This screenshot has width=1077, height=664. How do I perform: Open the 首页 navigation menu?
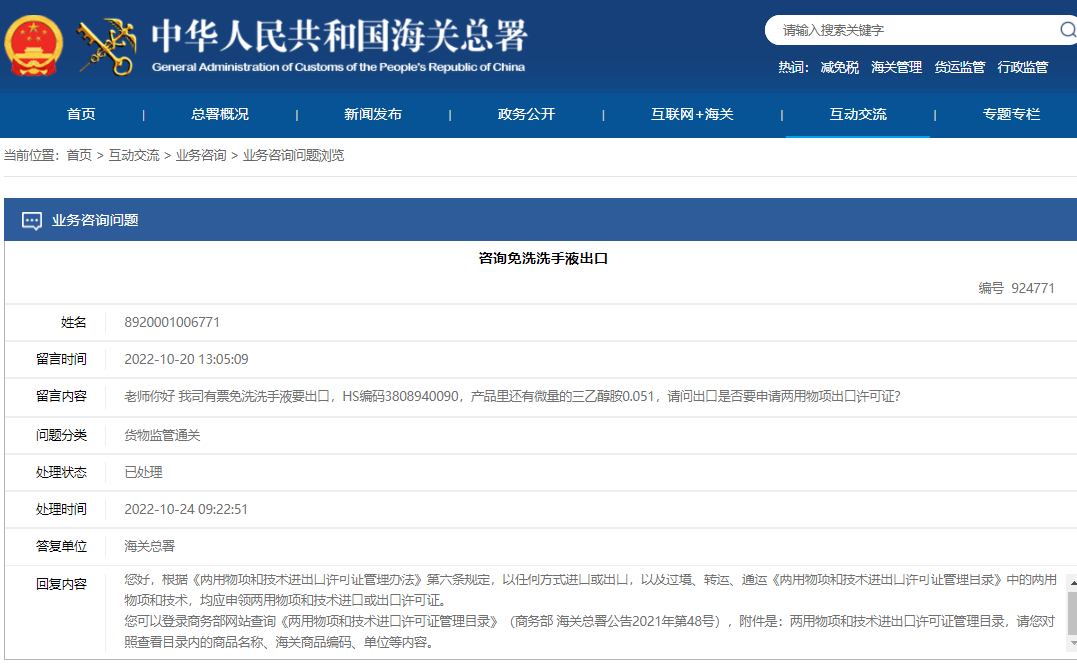80,113
